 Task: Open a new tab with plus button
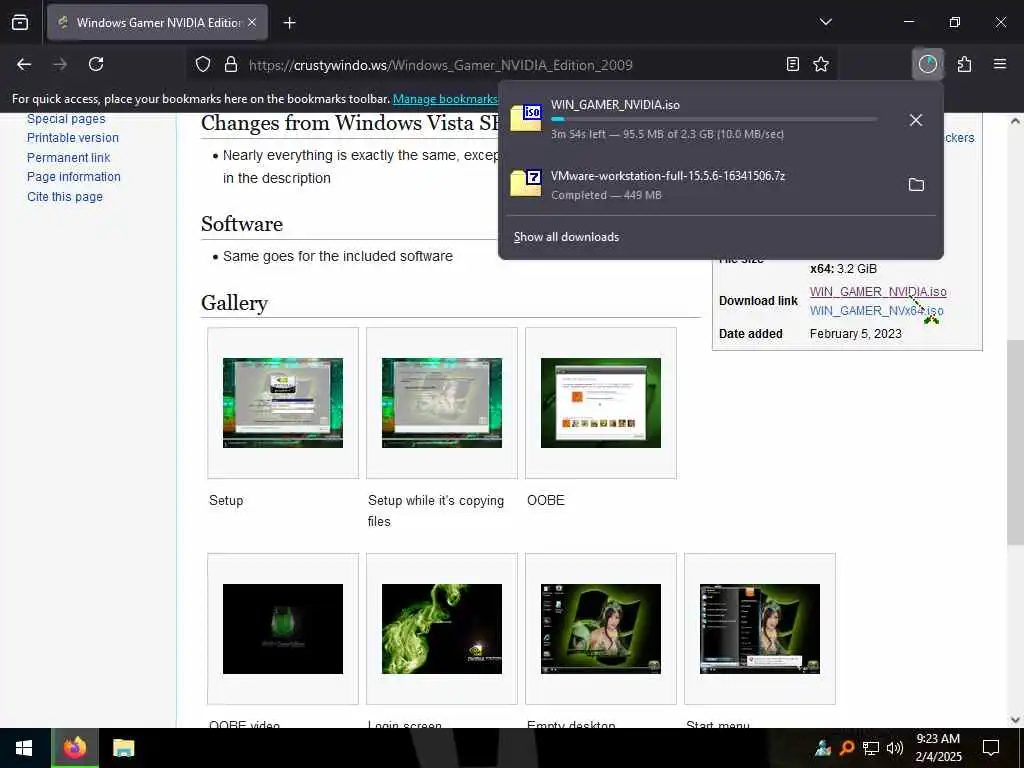tap(289, 23)
